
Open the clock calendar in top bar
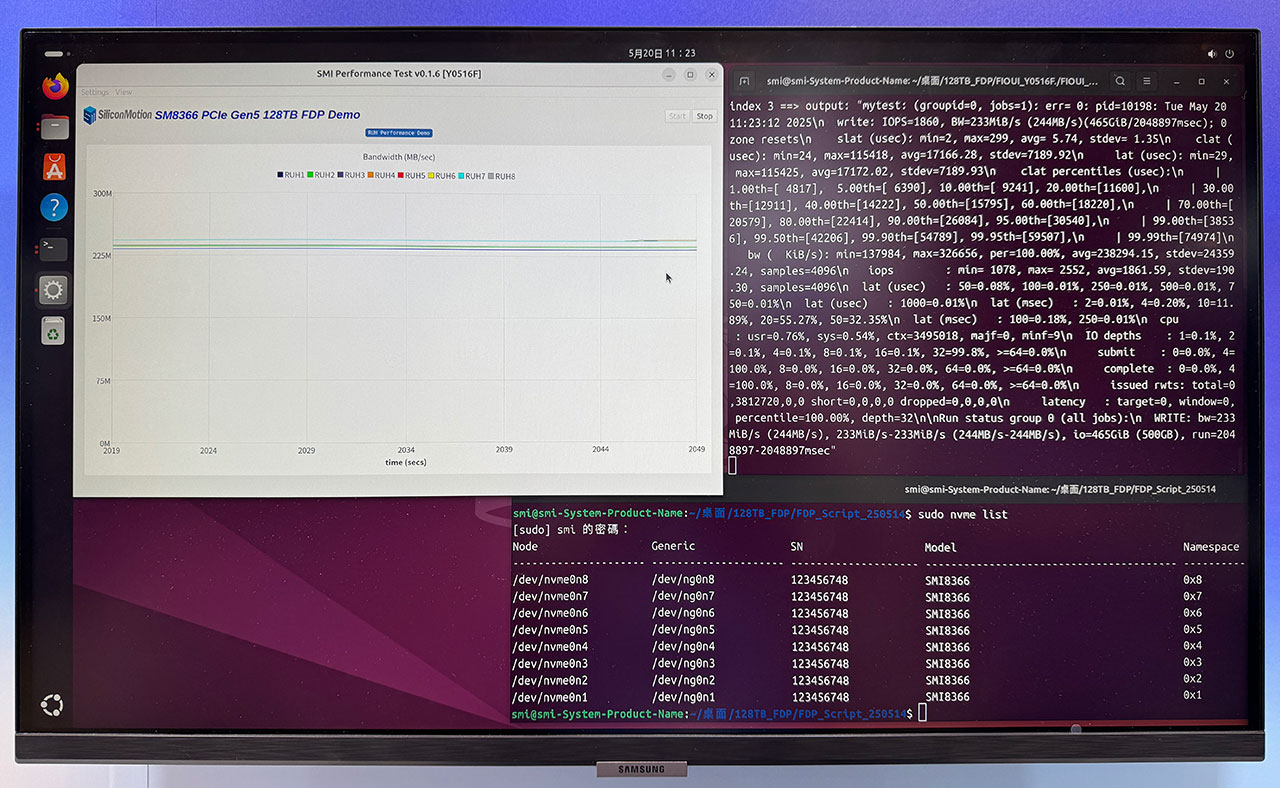click(661, 53)
